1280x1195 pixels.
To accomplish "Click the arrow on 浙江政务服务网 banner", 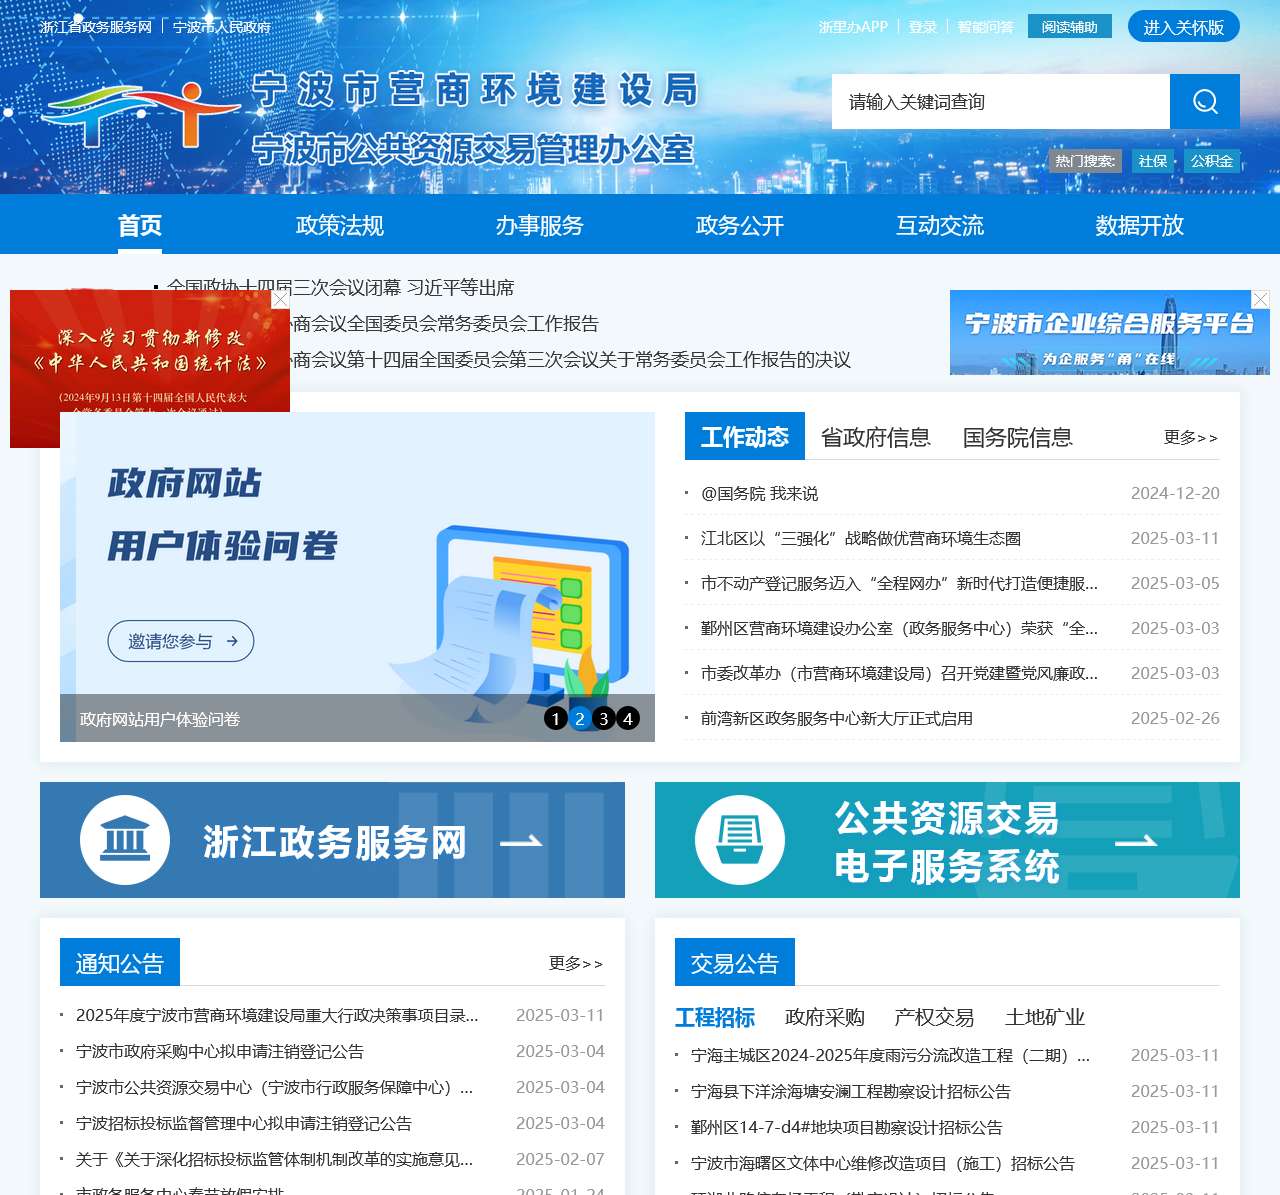I will click(x=521, y=842).
